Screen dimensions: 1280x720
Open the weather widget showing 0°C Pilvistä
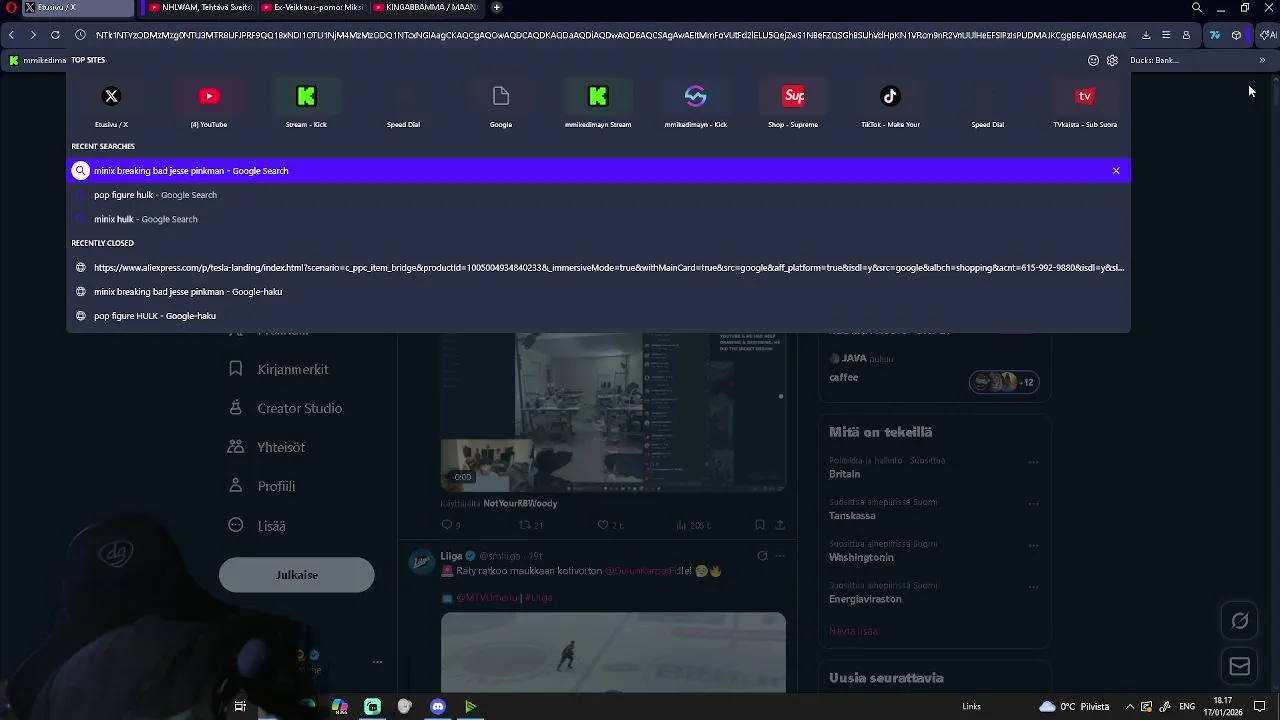tap(1075, 707)
